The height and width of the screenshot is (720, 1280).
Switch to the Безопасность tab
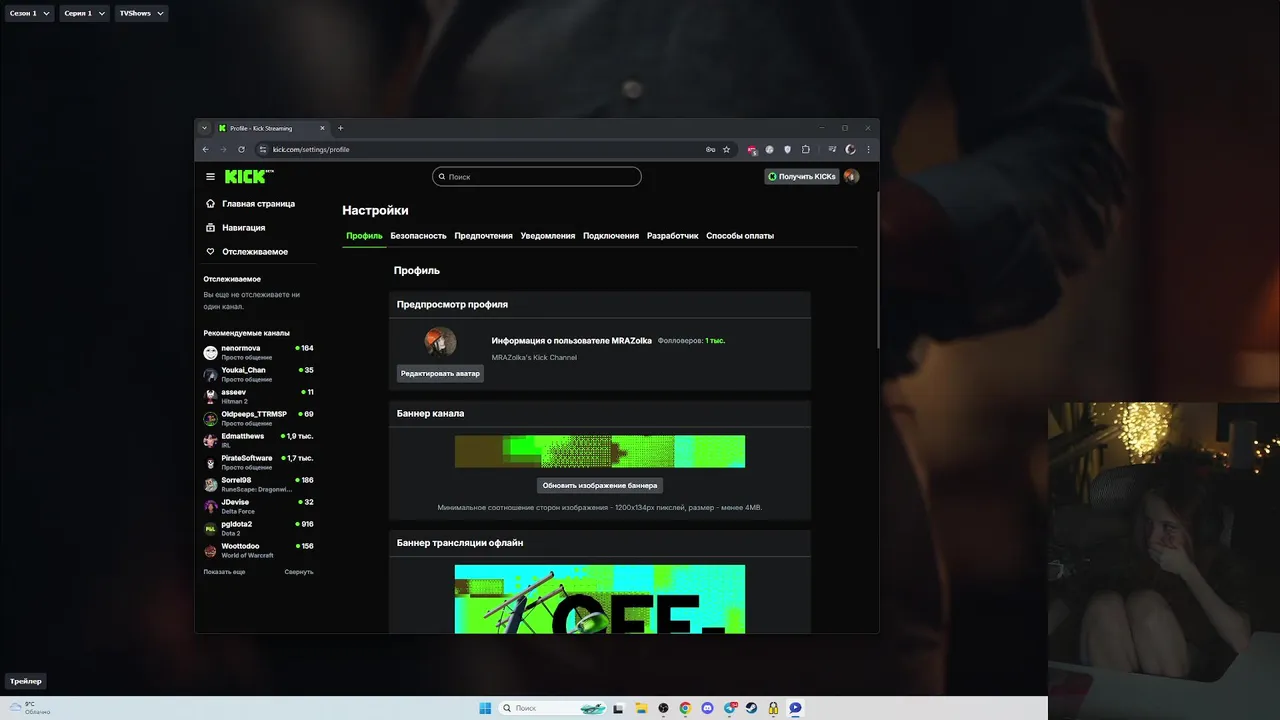tap(418, 236)
